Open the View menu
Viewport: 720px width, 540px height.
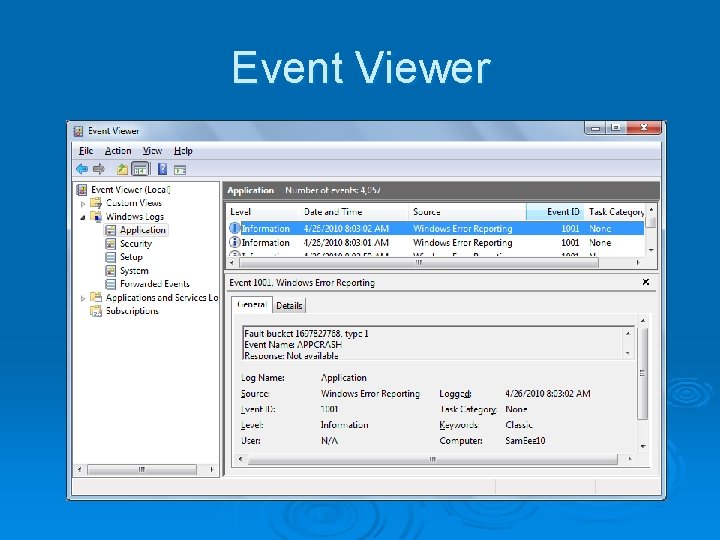click(x=152, y=151)
